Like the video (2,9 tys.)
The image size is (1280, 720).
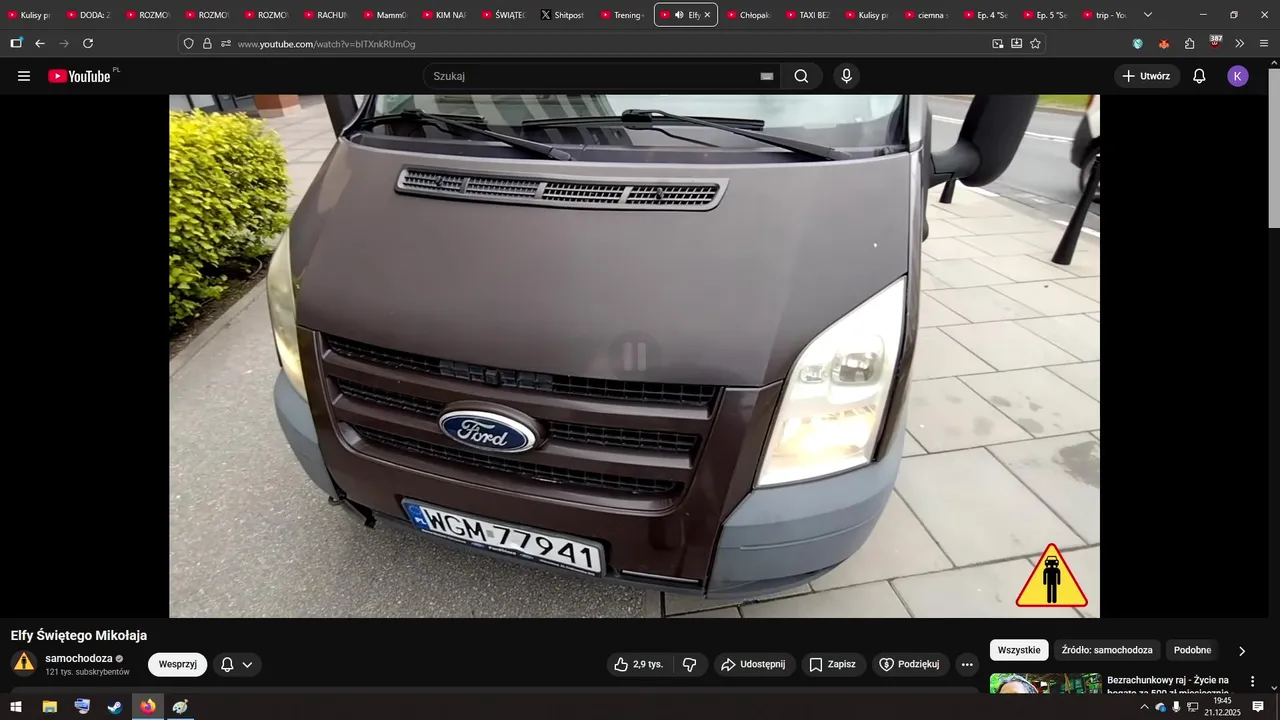click(639, 664)
